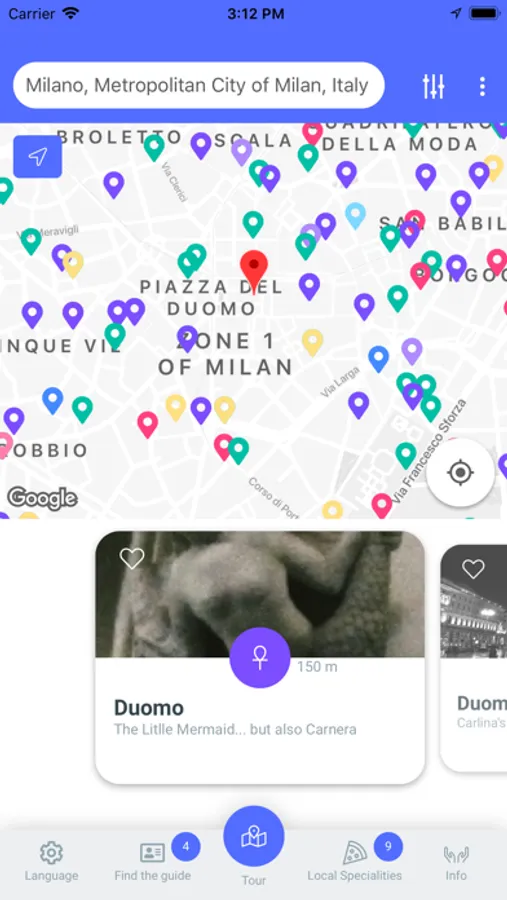
Task: Open the Language settings tab
Action: [x=51, y=861]
